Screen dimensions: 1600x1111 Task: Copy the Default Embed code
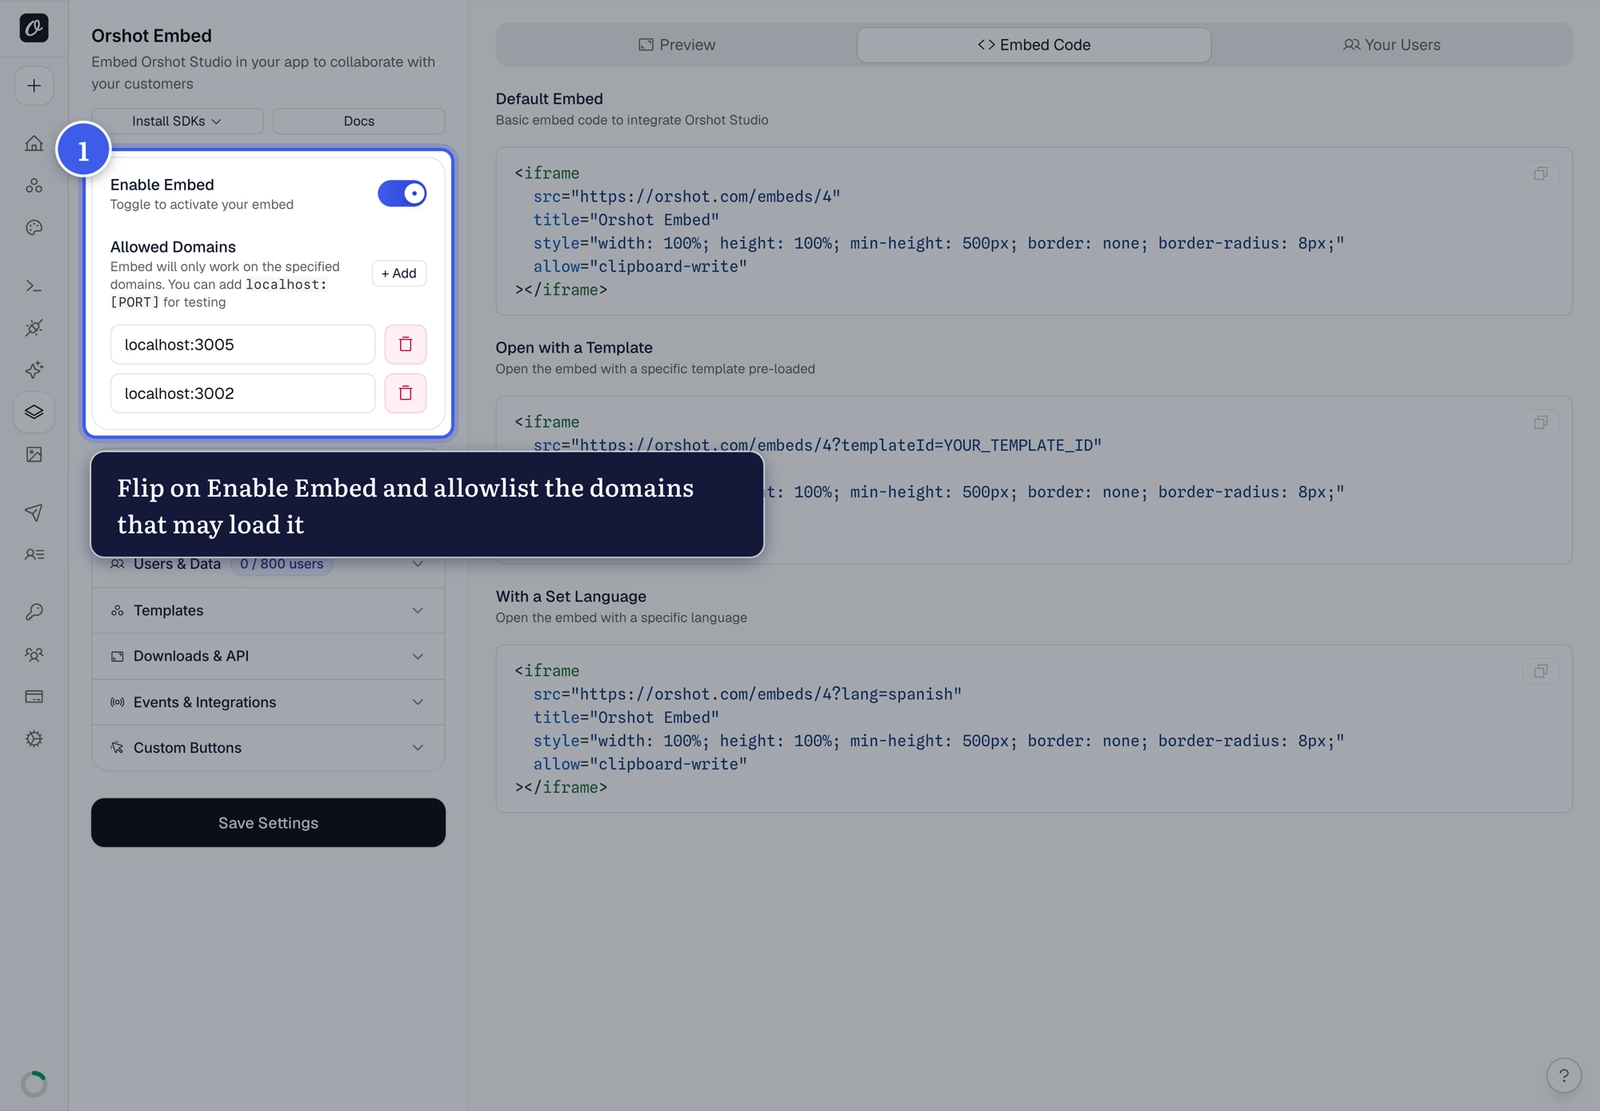(1541, 174)
